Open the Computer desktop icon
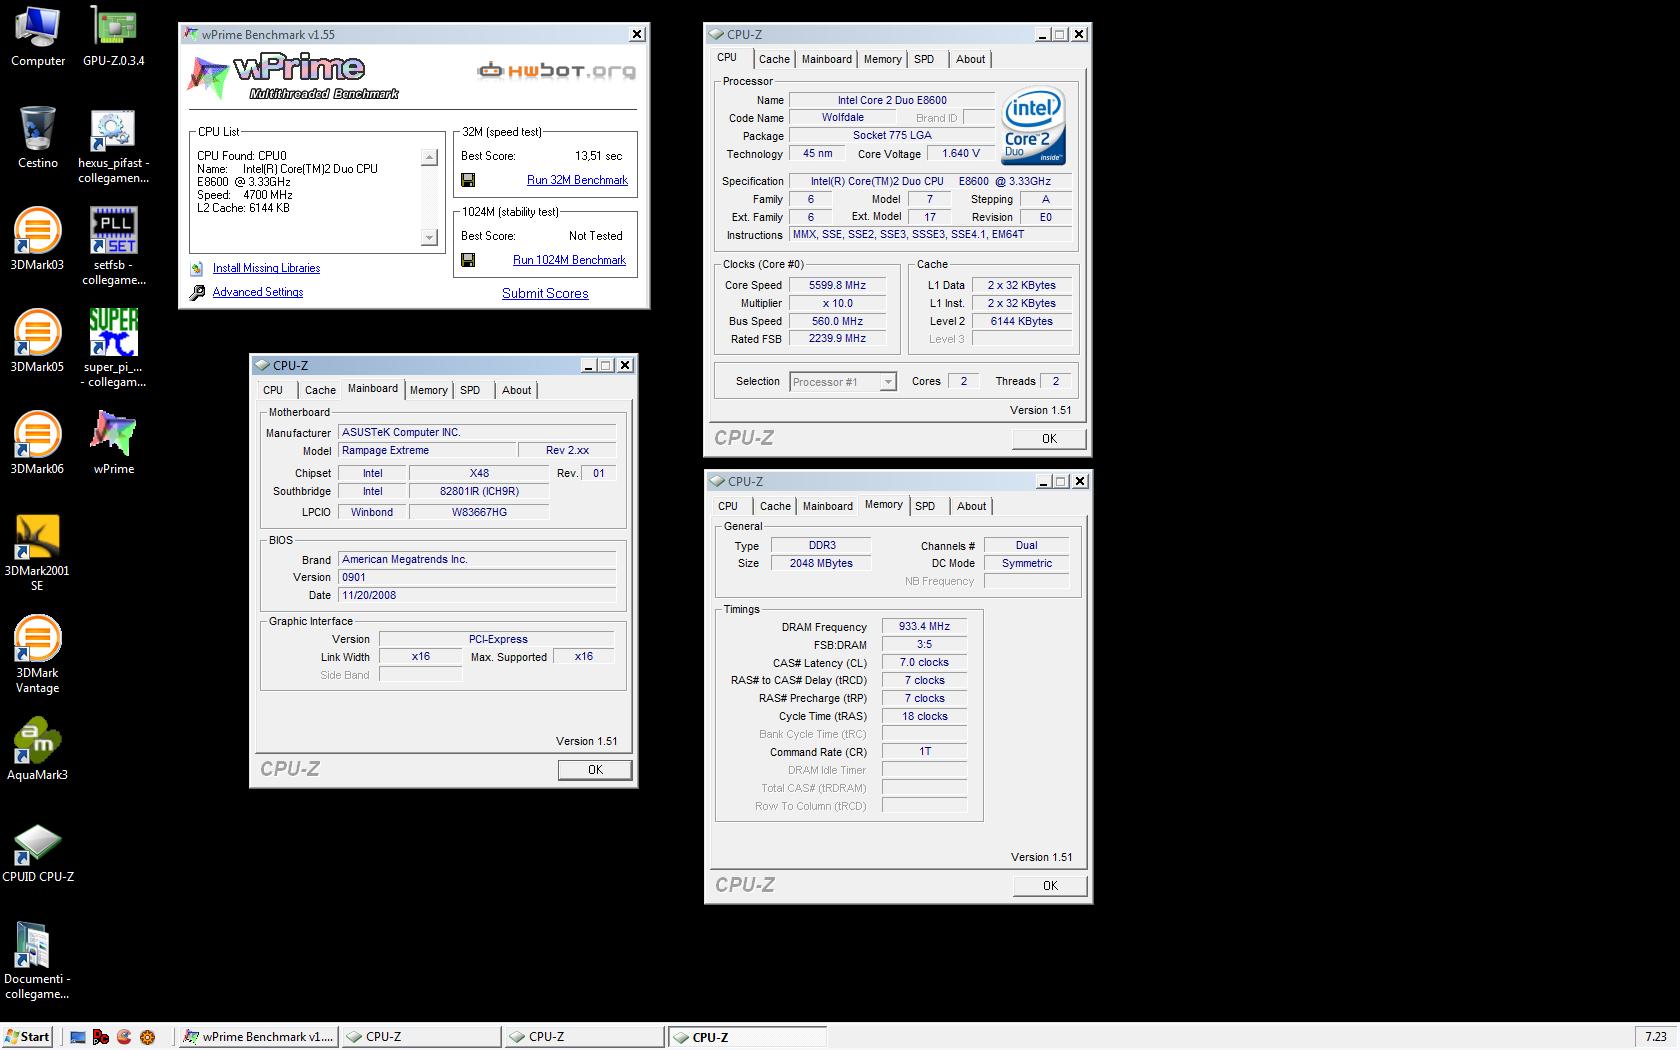1680x1050 pixels. [37, 37]
